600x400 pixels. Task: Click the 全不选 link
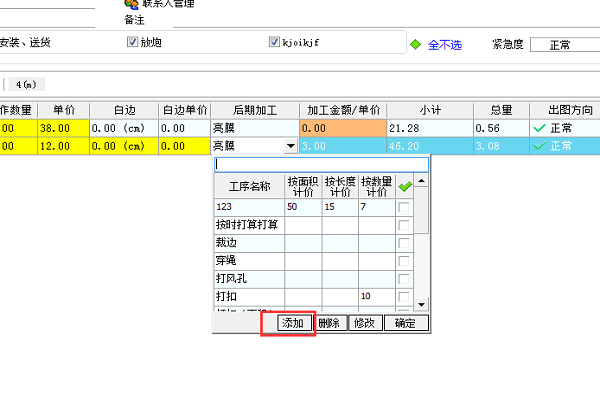(445, 45)
